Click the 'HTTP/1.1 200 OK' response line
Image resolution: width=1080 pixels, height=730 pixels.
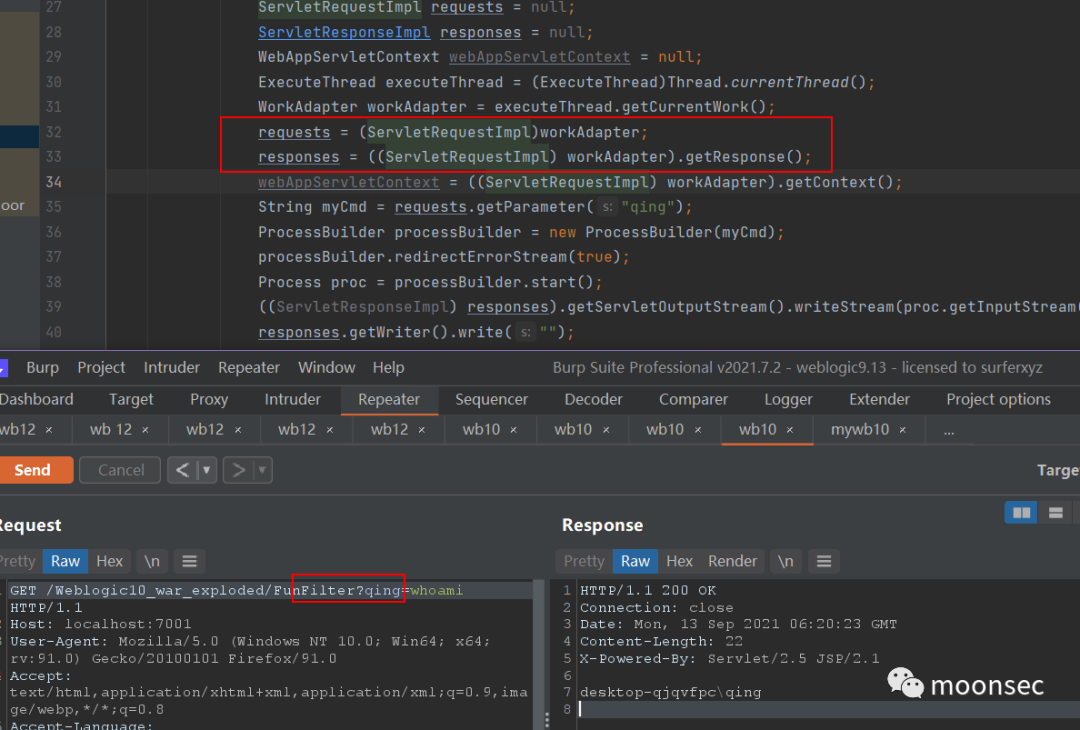click(x=647, y=590)
